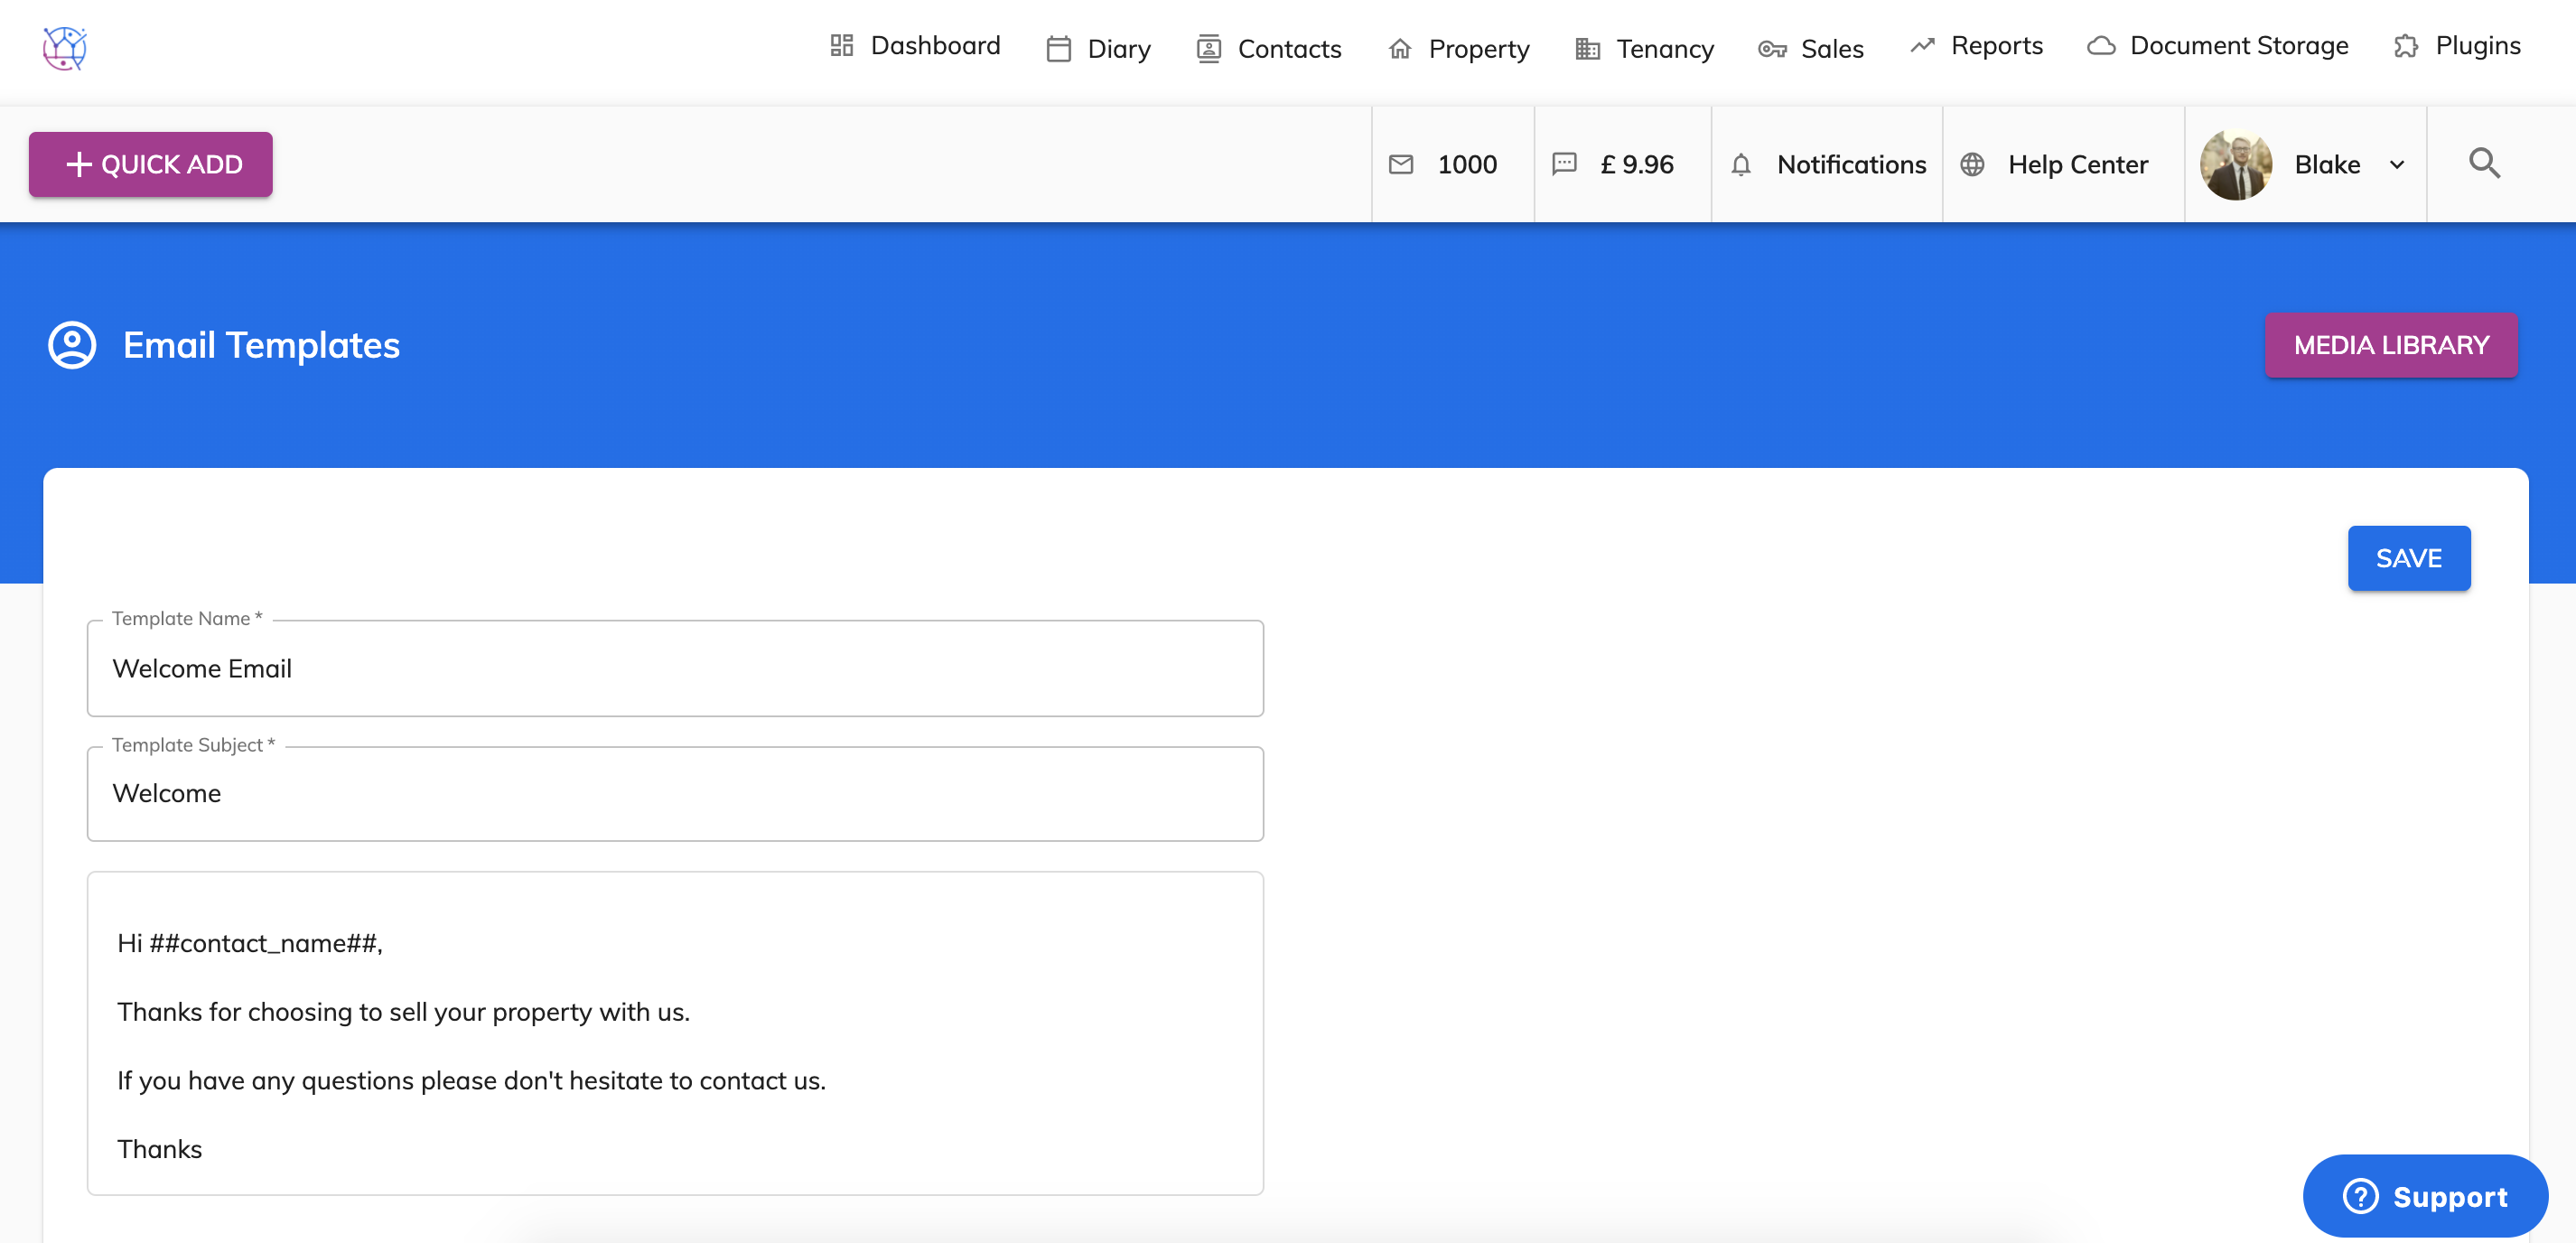Click the app logo icon
The height and width of the screenshot is (1243, 2576).
point(65,48)
